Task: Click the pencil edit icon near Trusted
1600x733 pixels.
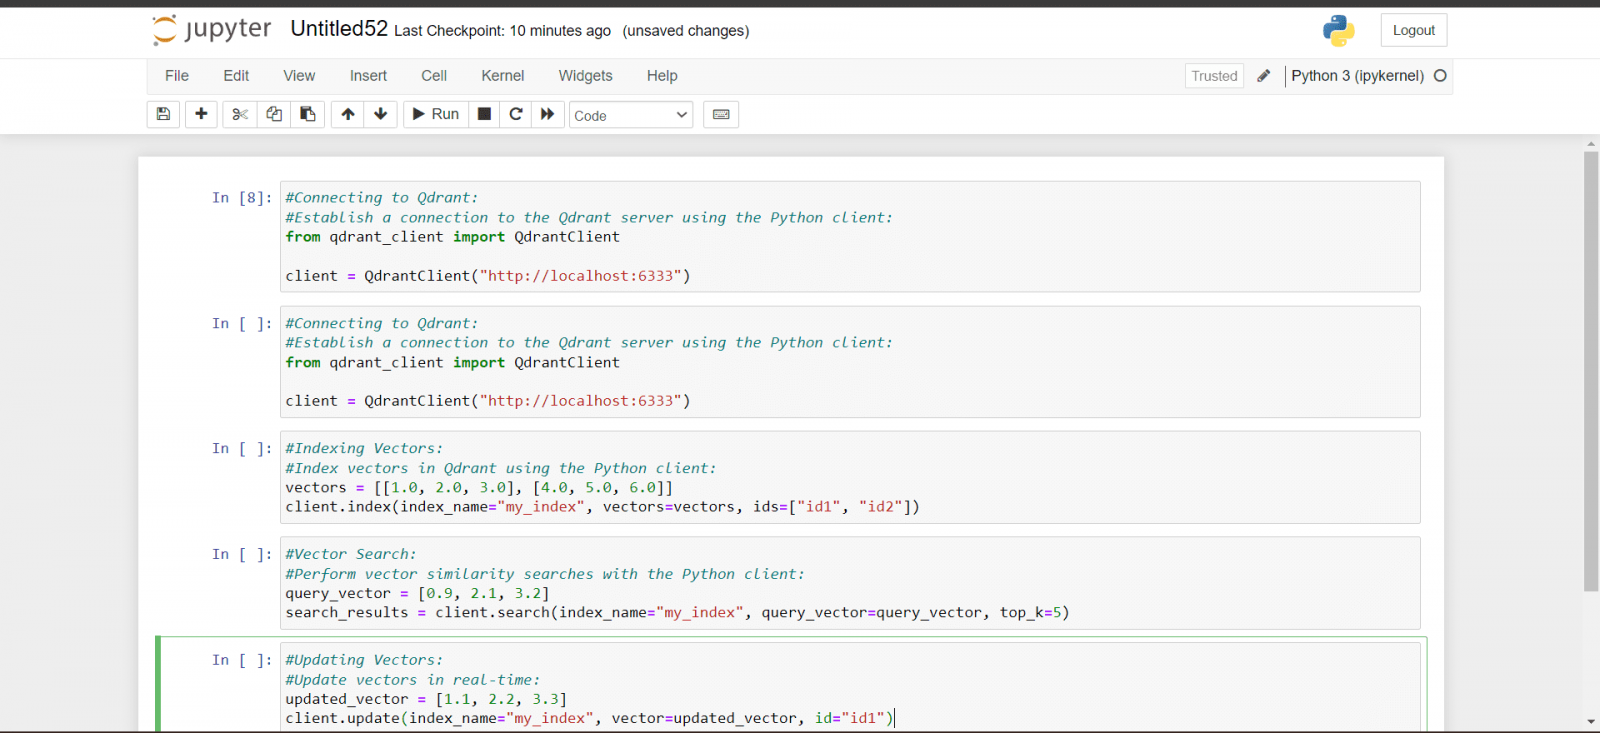Action: tap(1264, 76)
